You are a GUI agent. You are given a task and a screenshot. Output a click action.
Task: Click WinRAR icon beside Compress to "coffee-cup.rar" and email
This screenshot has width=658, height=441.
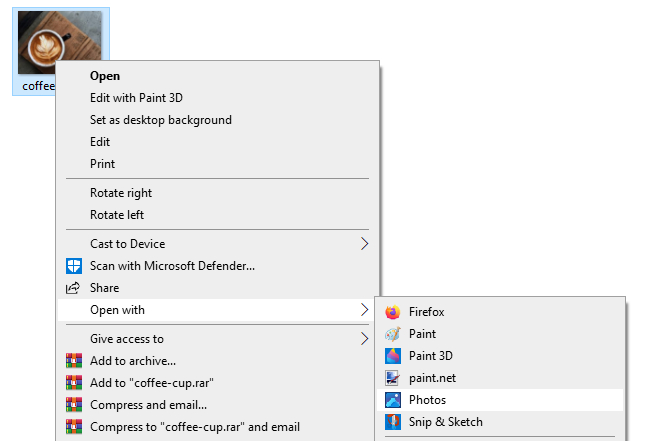coord(74,426)
